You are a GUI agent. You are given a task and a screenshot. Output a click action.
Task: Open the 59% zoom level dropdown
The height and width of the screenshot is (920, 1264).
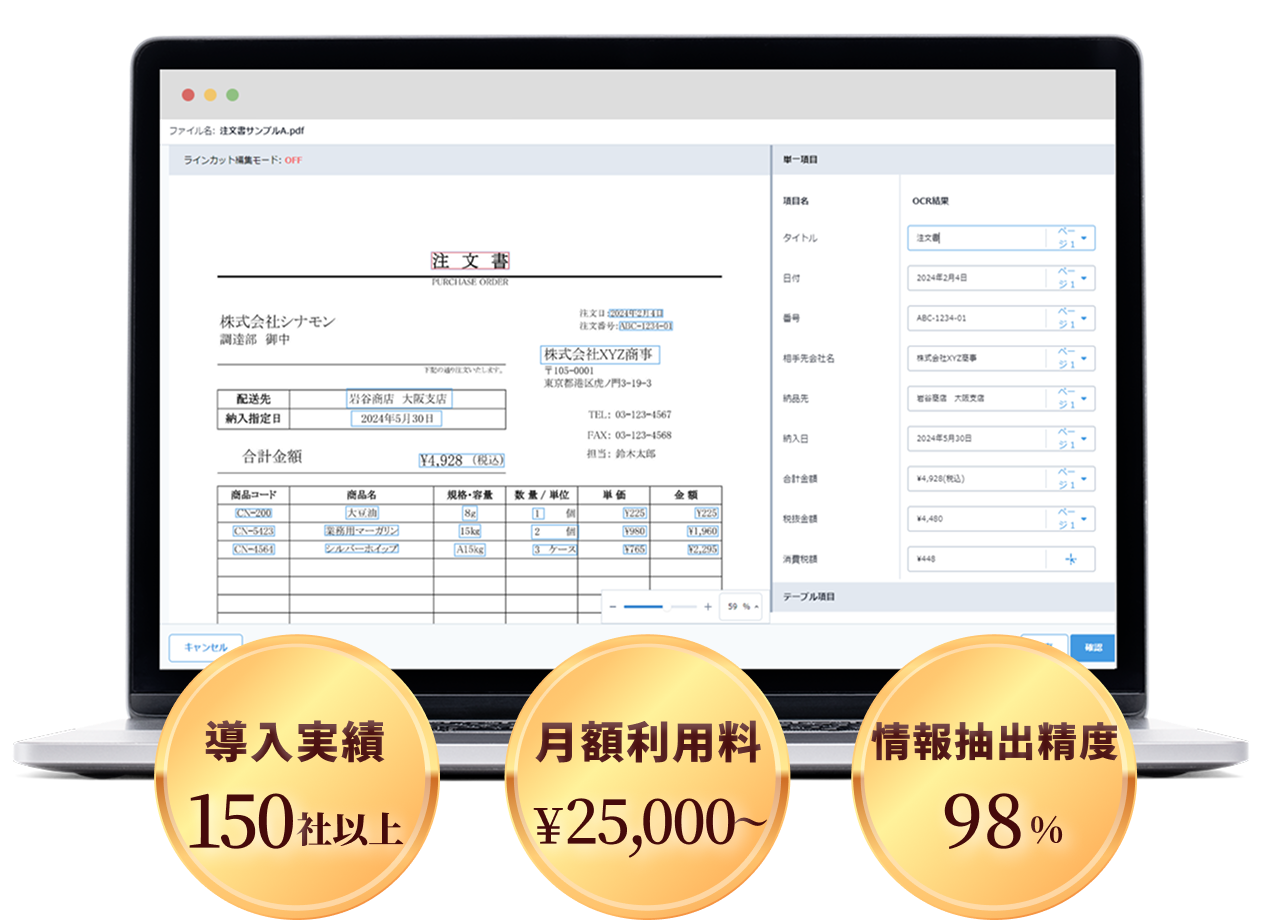pos(741,607)
